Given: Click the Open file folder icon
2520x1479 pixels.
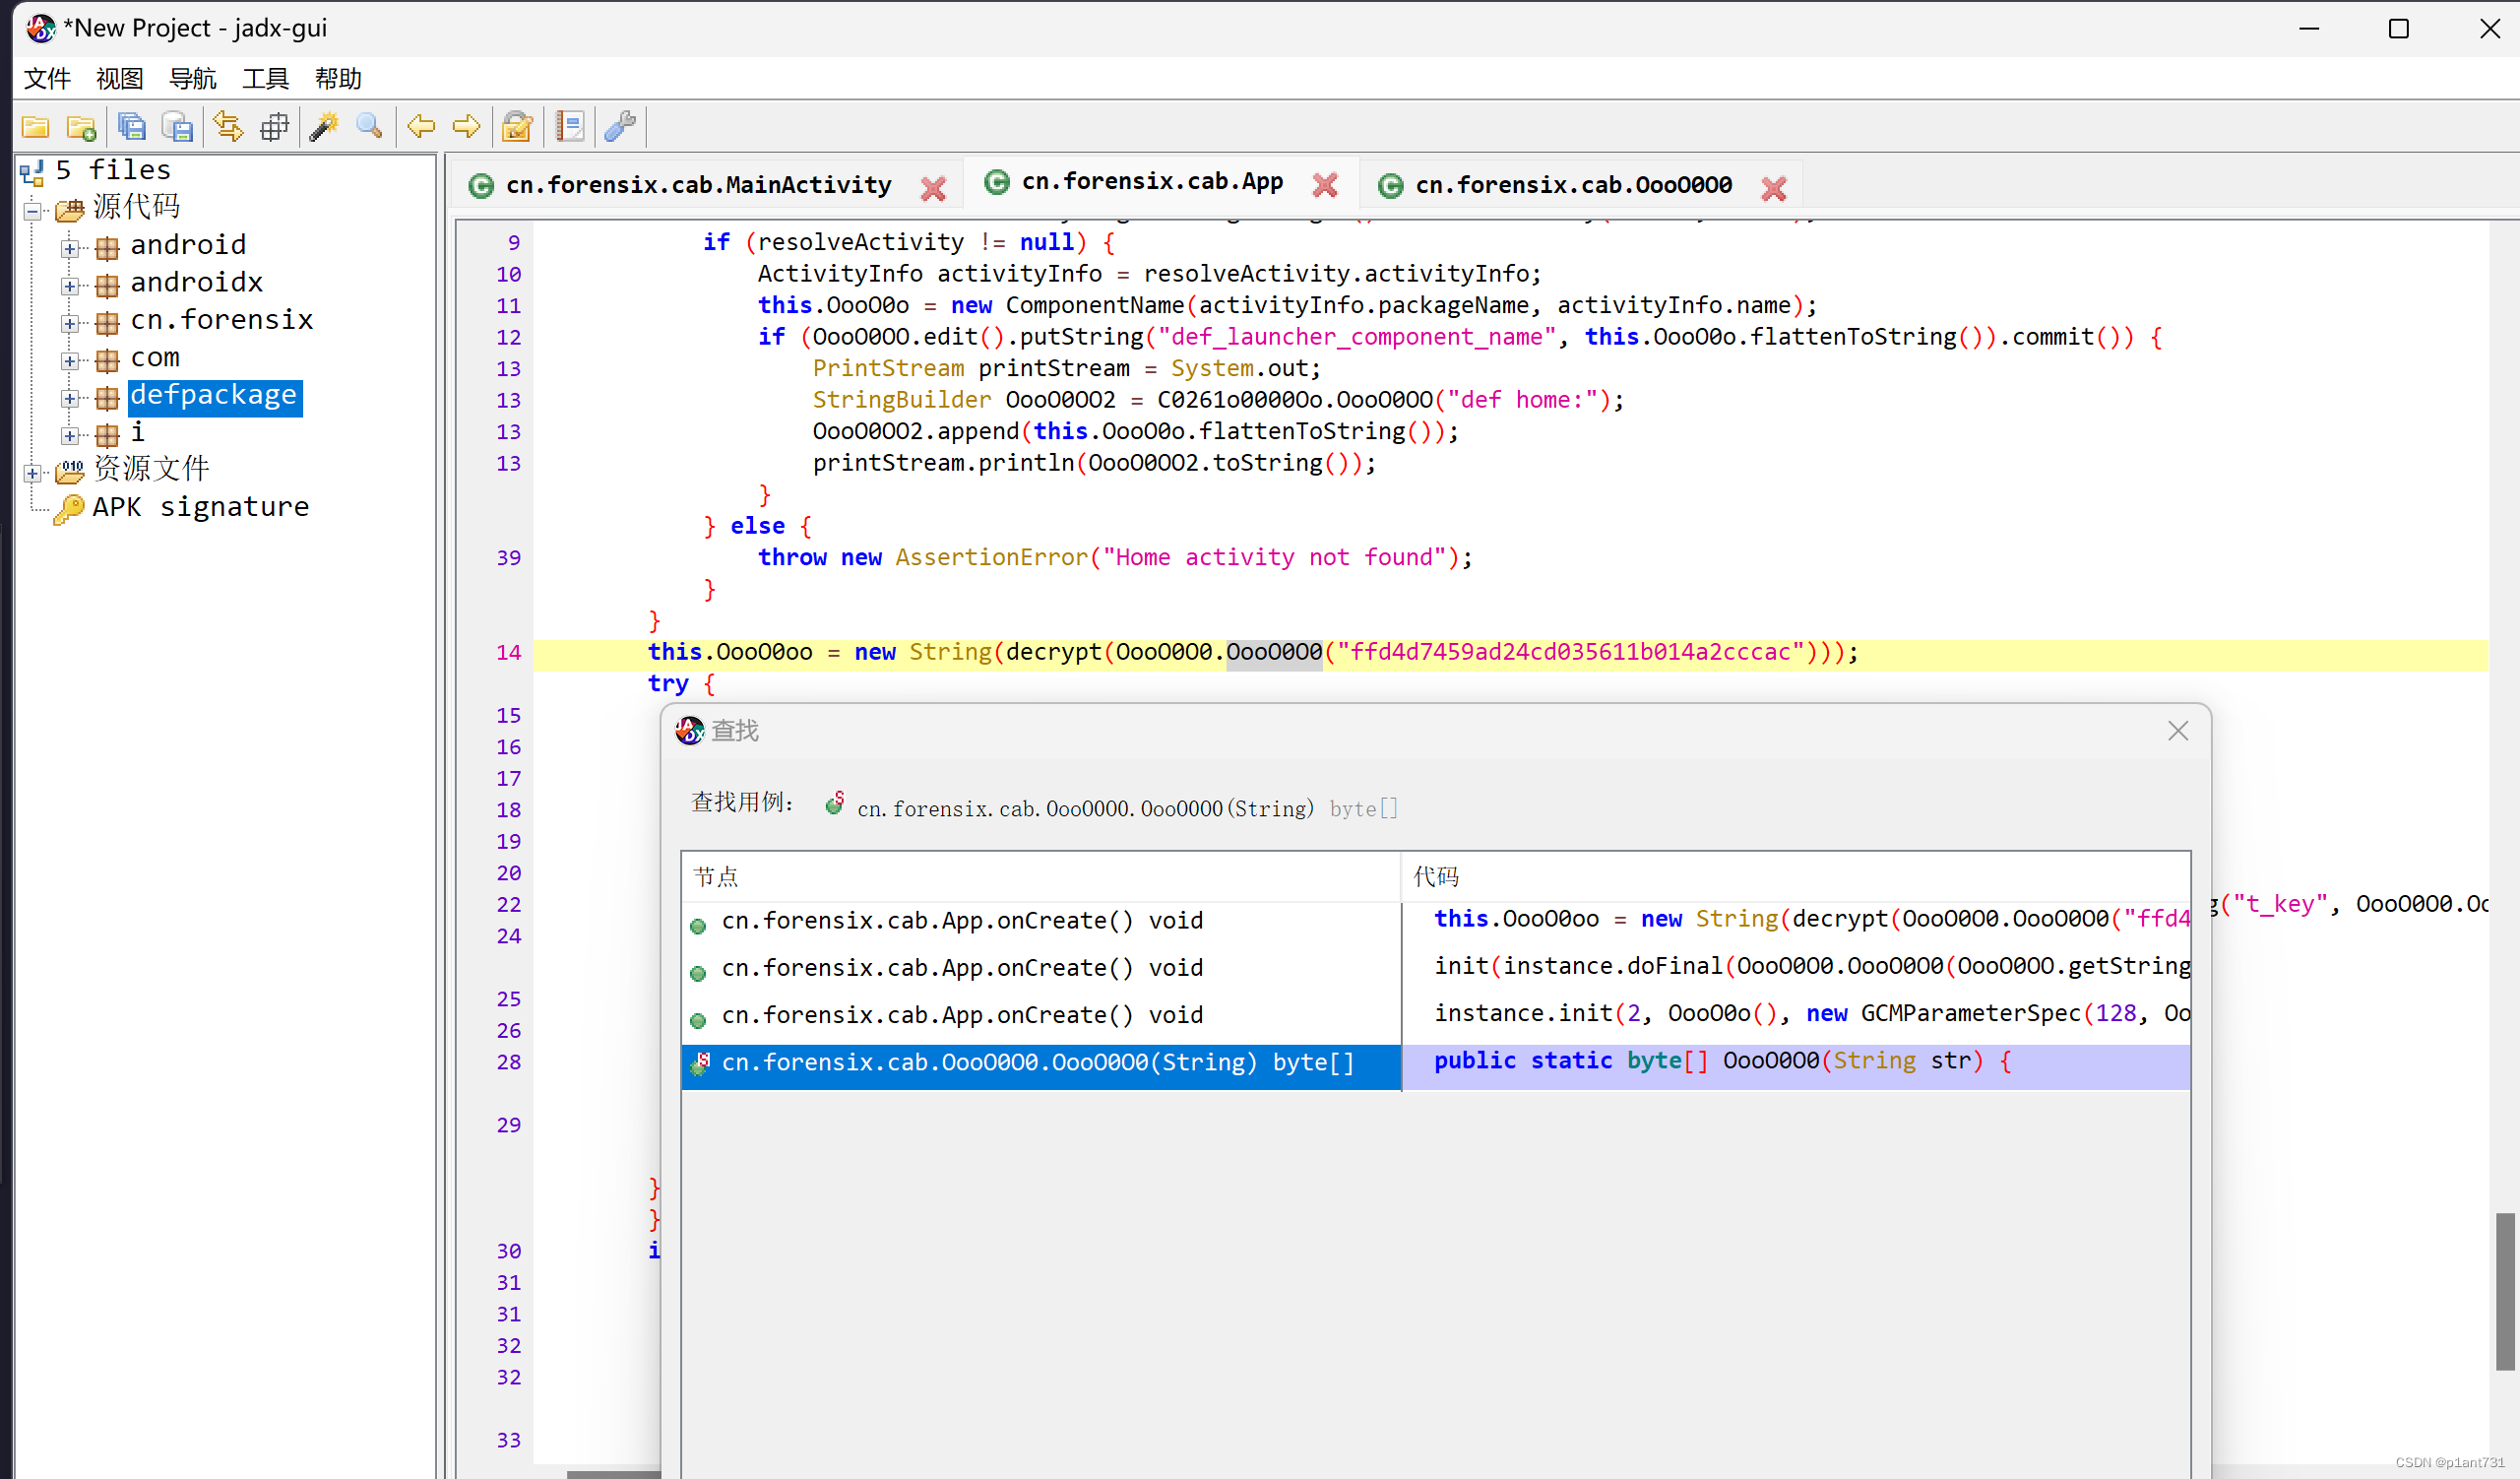Looking at the screenshot, I should (x=35, y=127).
